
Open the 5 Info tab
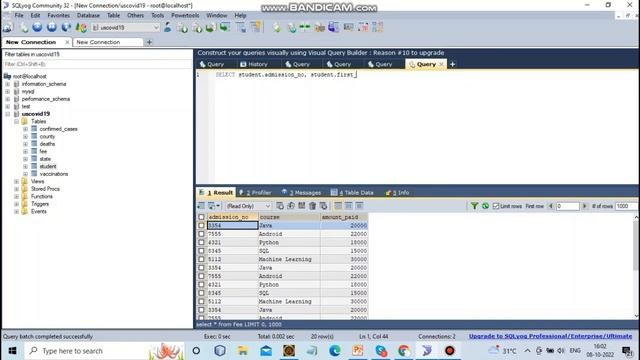[397, 192]
